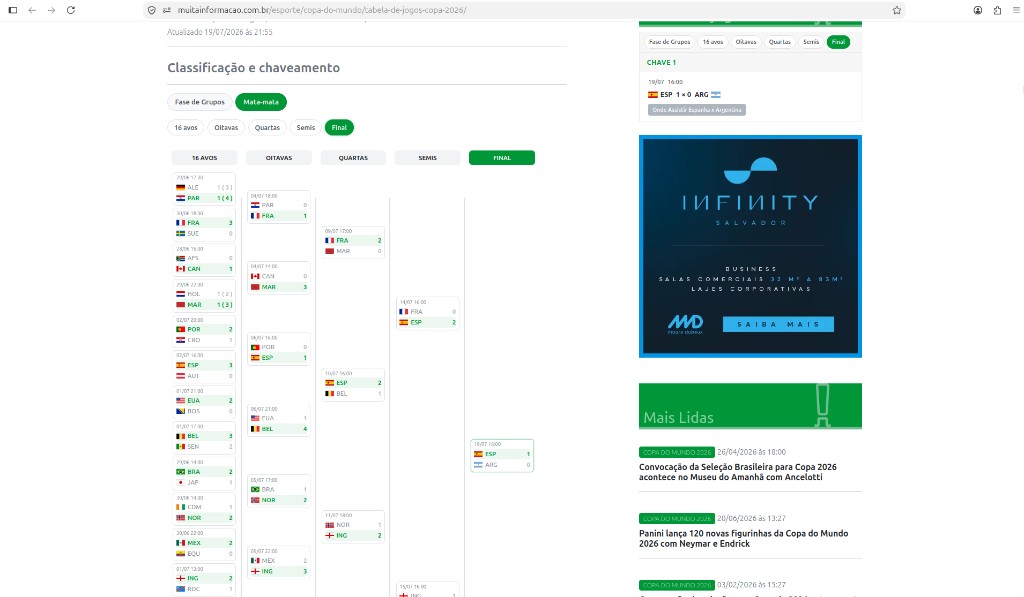1024x597 pixels.
Task: Click the Atualizado 19/07/2026 às 21:55 text
Action: [x=219, y=32]
